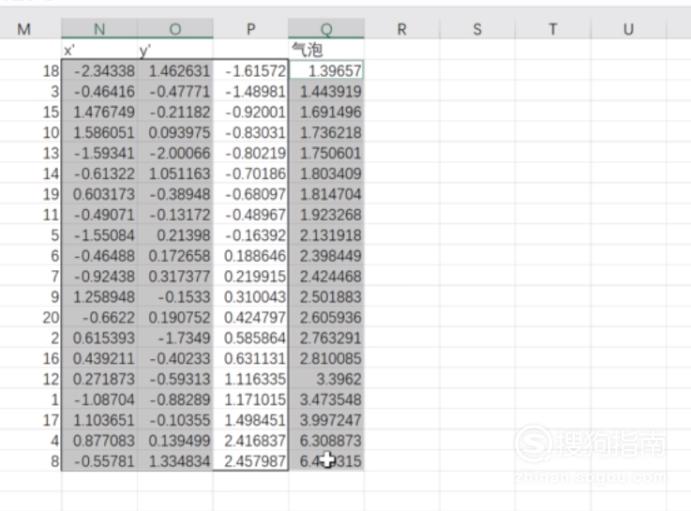The image size is (691, 511).
Task: Click cell containing -0.68097
Action: (251, 194)
